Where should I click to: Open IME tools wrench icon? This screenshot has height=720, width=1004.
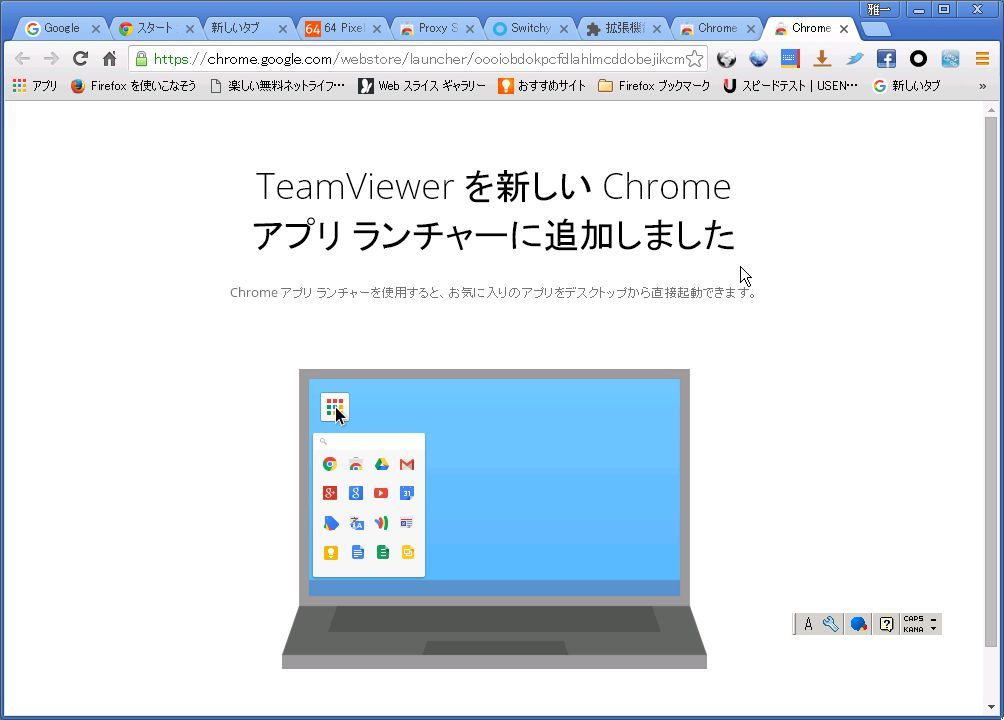830,624
